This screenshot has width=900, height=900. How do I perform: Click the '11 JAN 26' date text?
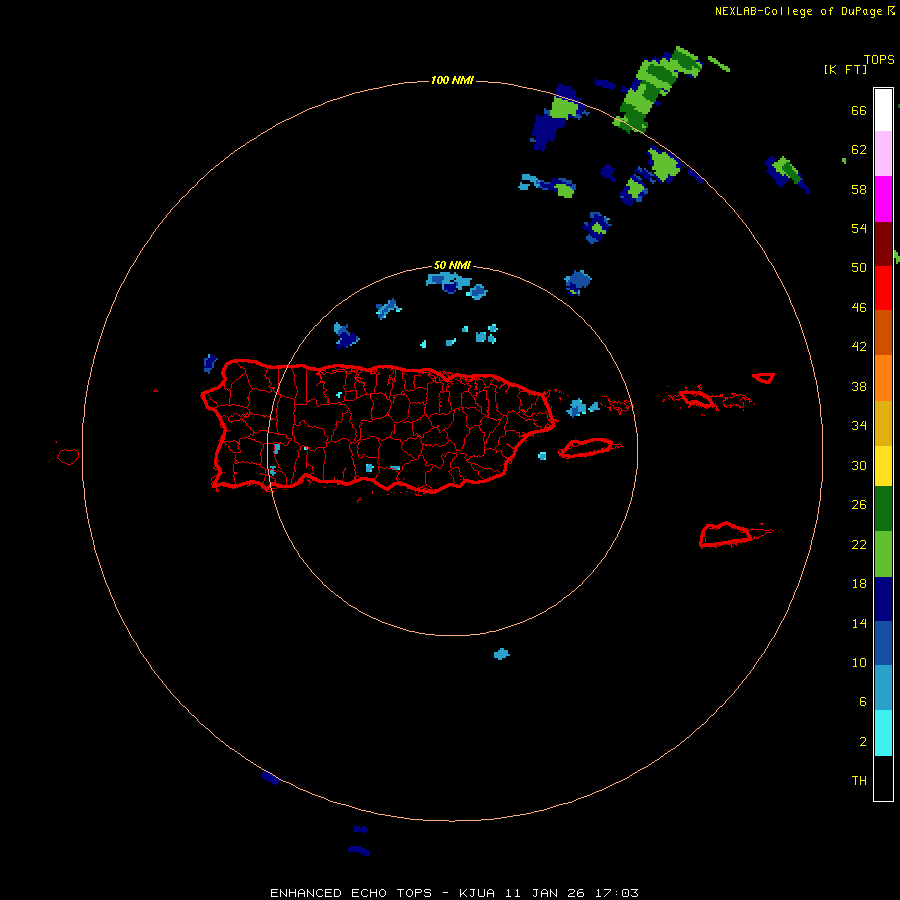(545, 893)
